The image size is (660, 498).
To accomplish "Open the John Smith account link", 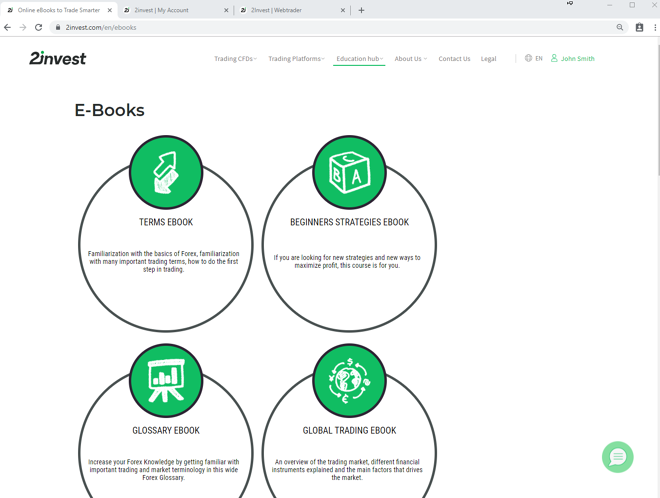I will click(x=578, y=59).
